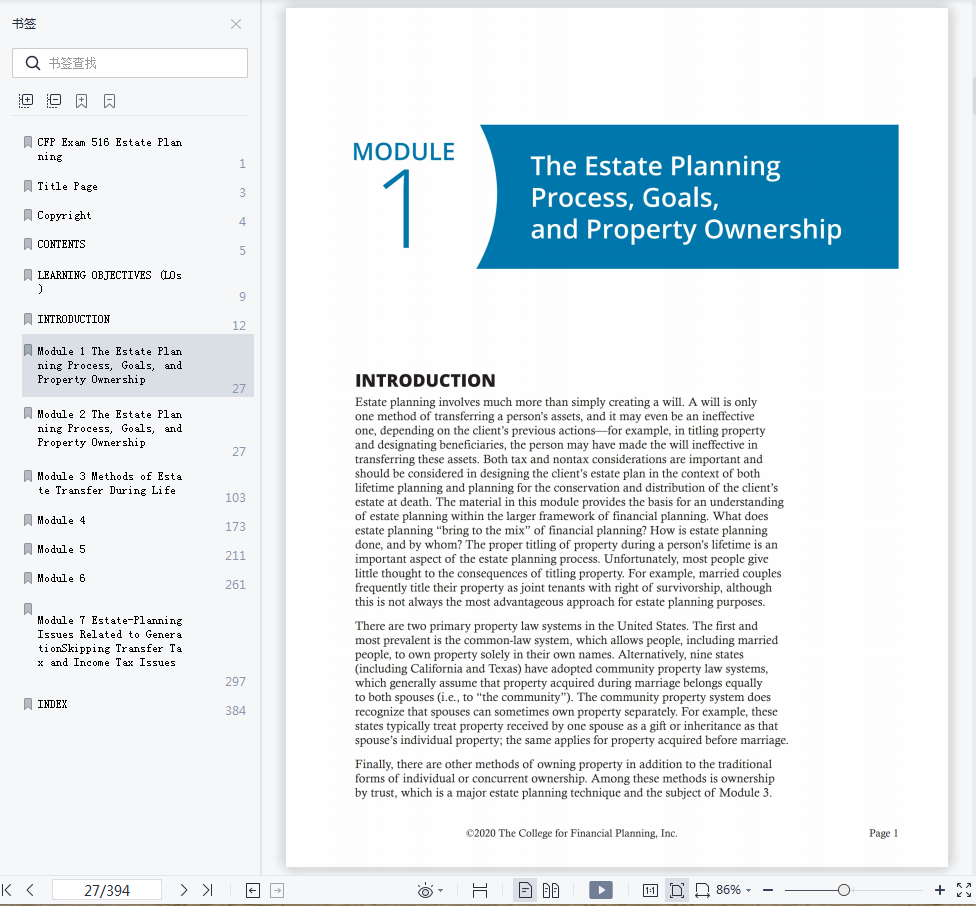Switch to single page view
The image size is (976, 906).
tap(525, 890)
